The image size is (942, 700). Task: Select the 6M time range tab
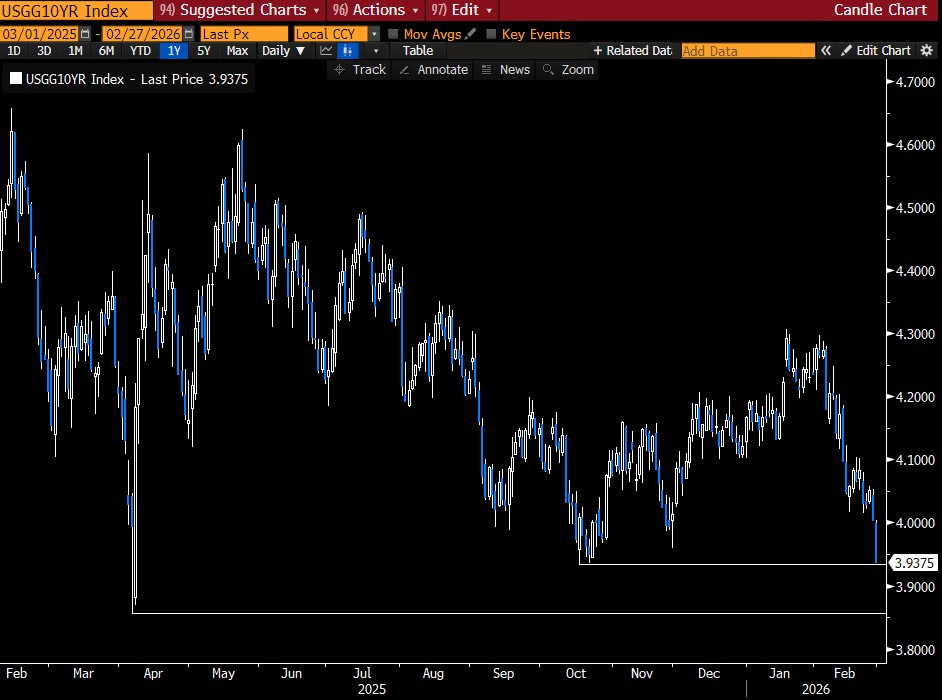[x=106, y=50]
